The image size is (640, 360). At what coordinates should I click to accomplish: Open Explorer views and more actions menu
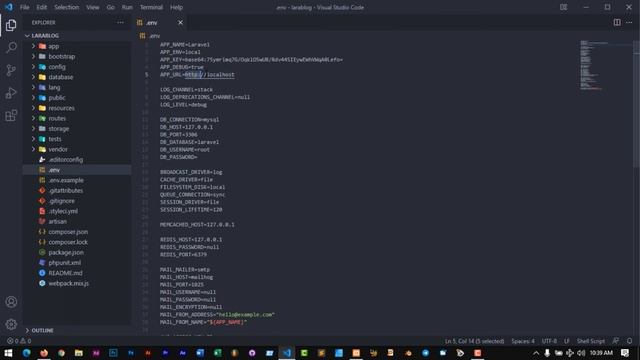[120, 22]
